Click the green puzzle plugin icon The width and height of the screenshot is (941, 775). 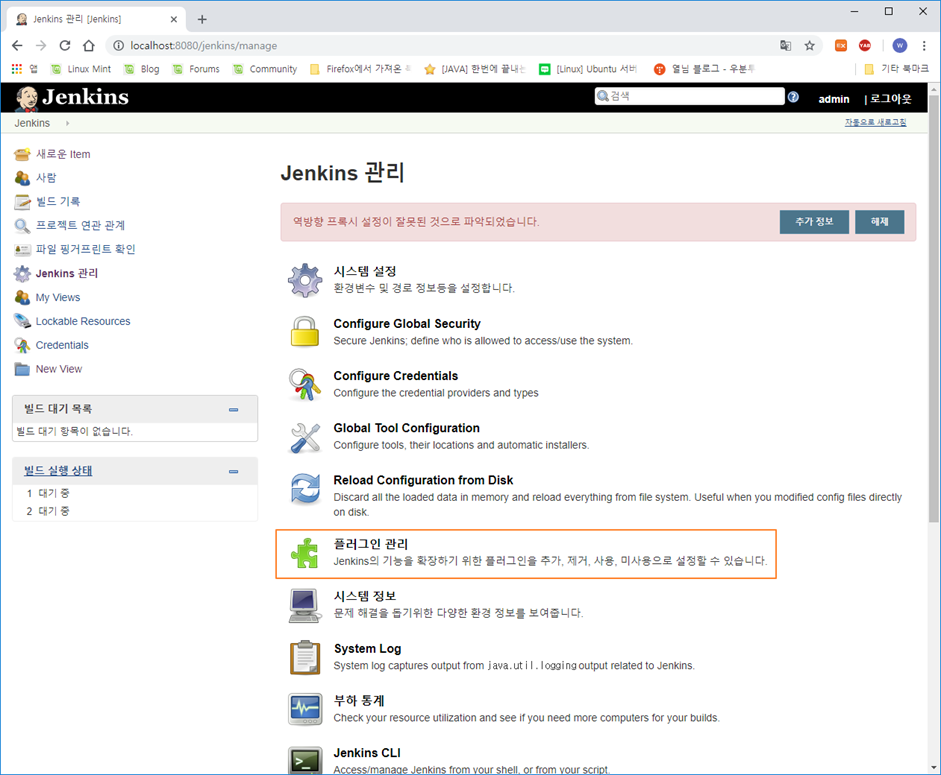[x=305, y=553]
